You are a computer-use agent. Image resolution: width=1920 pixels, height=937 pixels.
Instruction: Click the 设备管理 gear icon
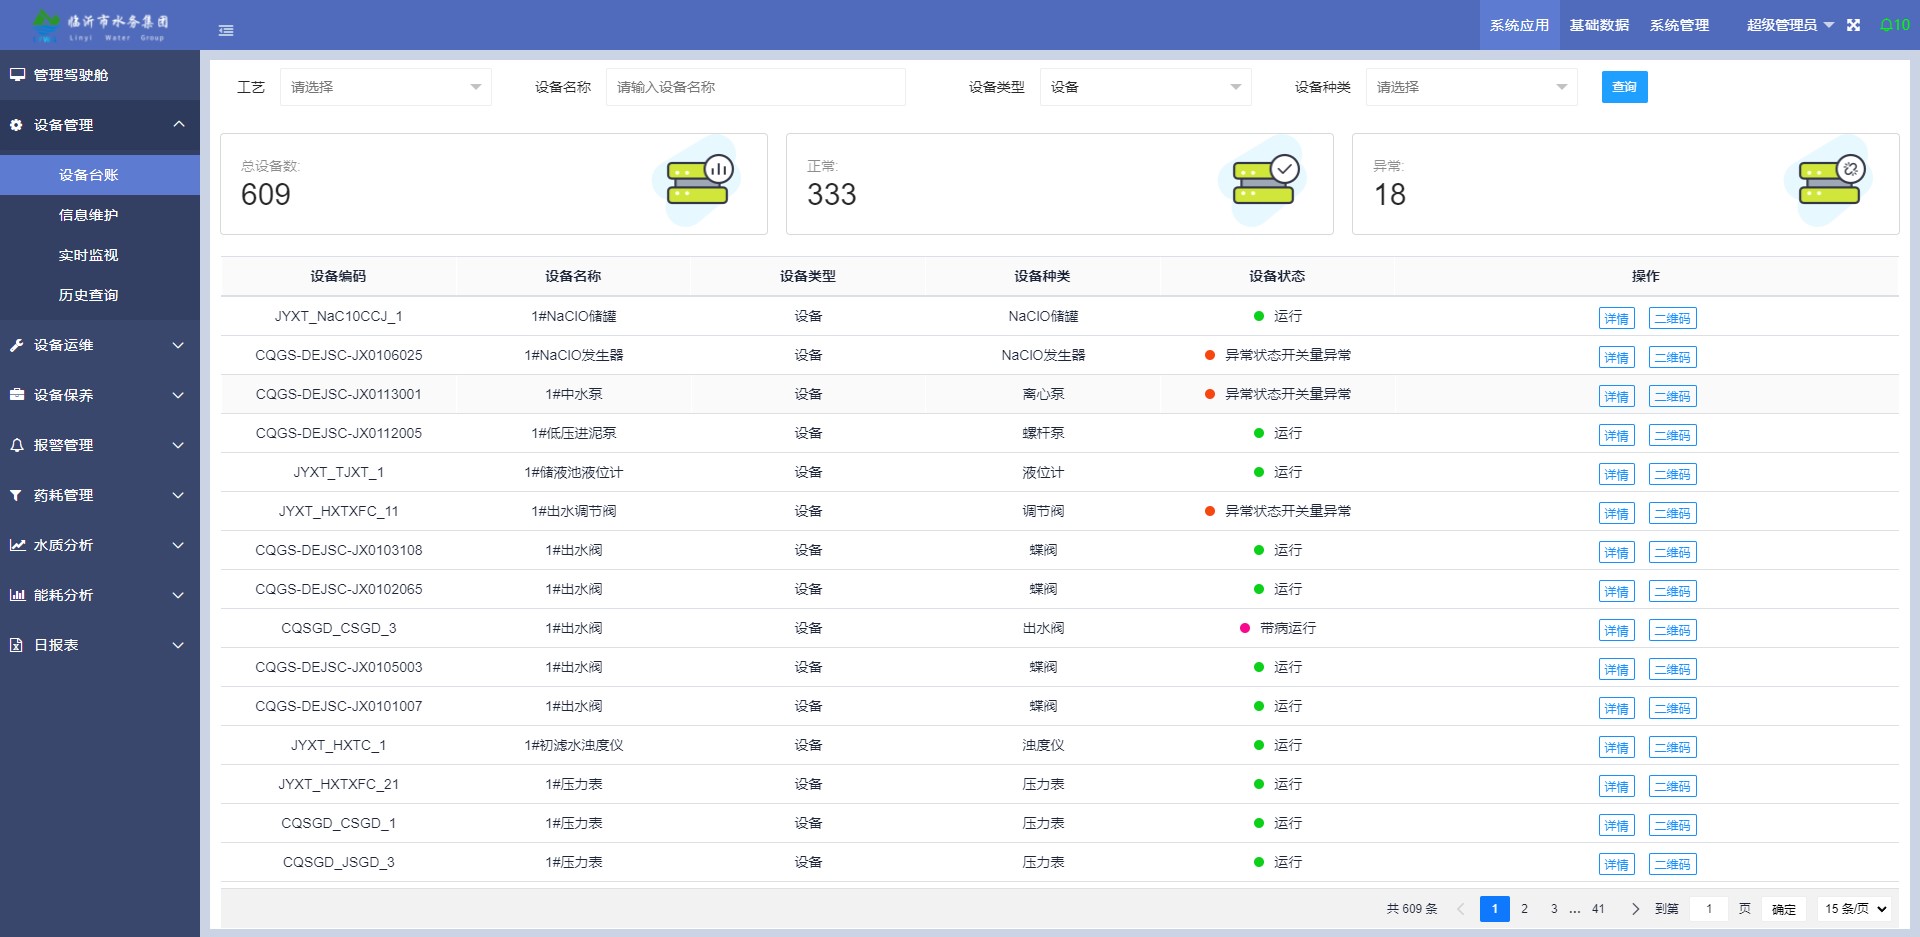(16, 125)
